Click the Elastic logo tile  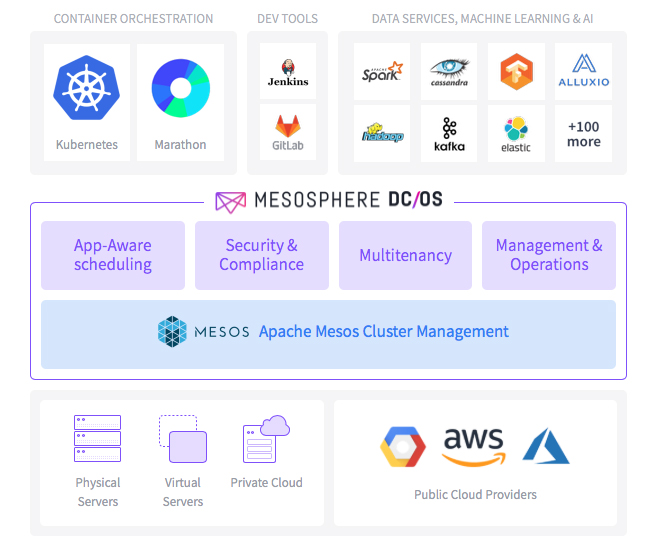517,133
